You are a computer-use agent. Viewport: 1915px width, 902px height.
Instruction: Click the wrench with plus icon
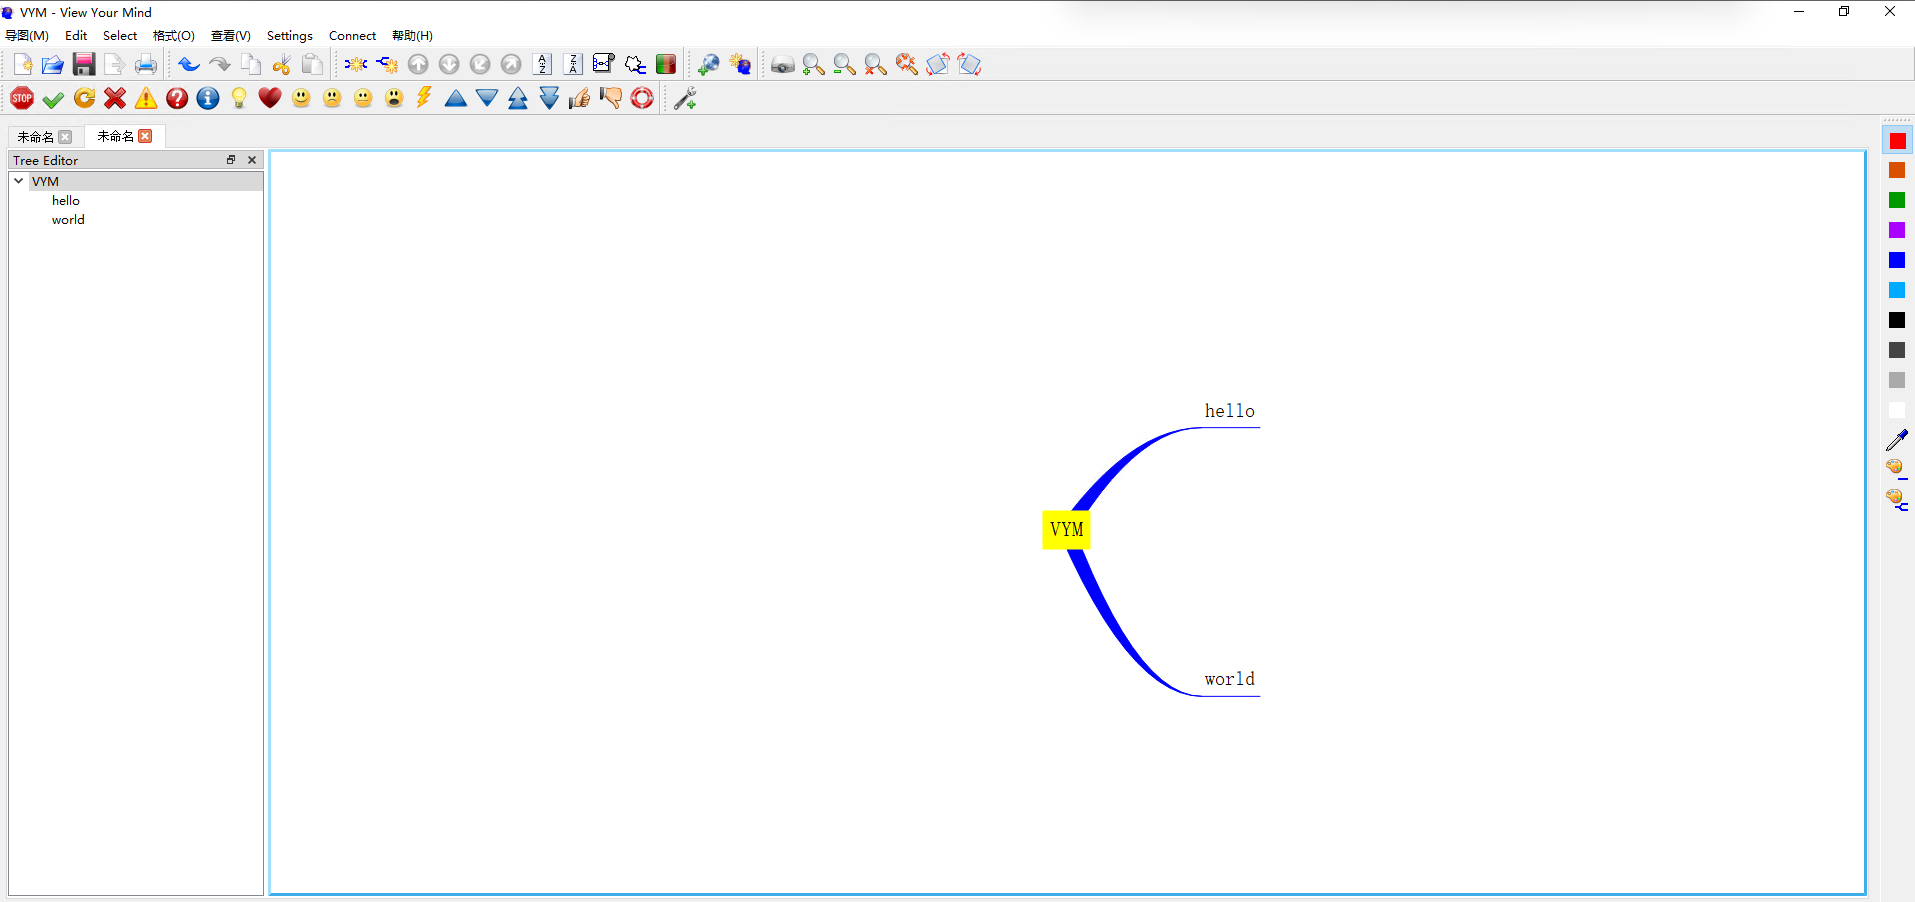coord(685,98)
